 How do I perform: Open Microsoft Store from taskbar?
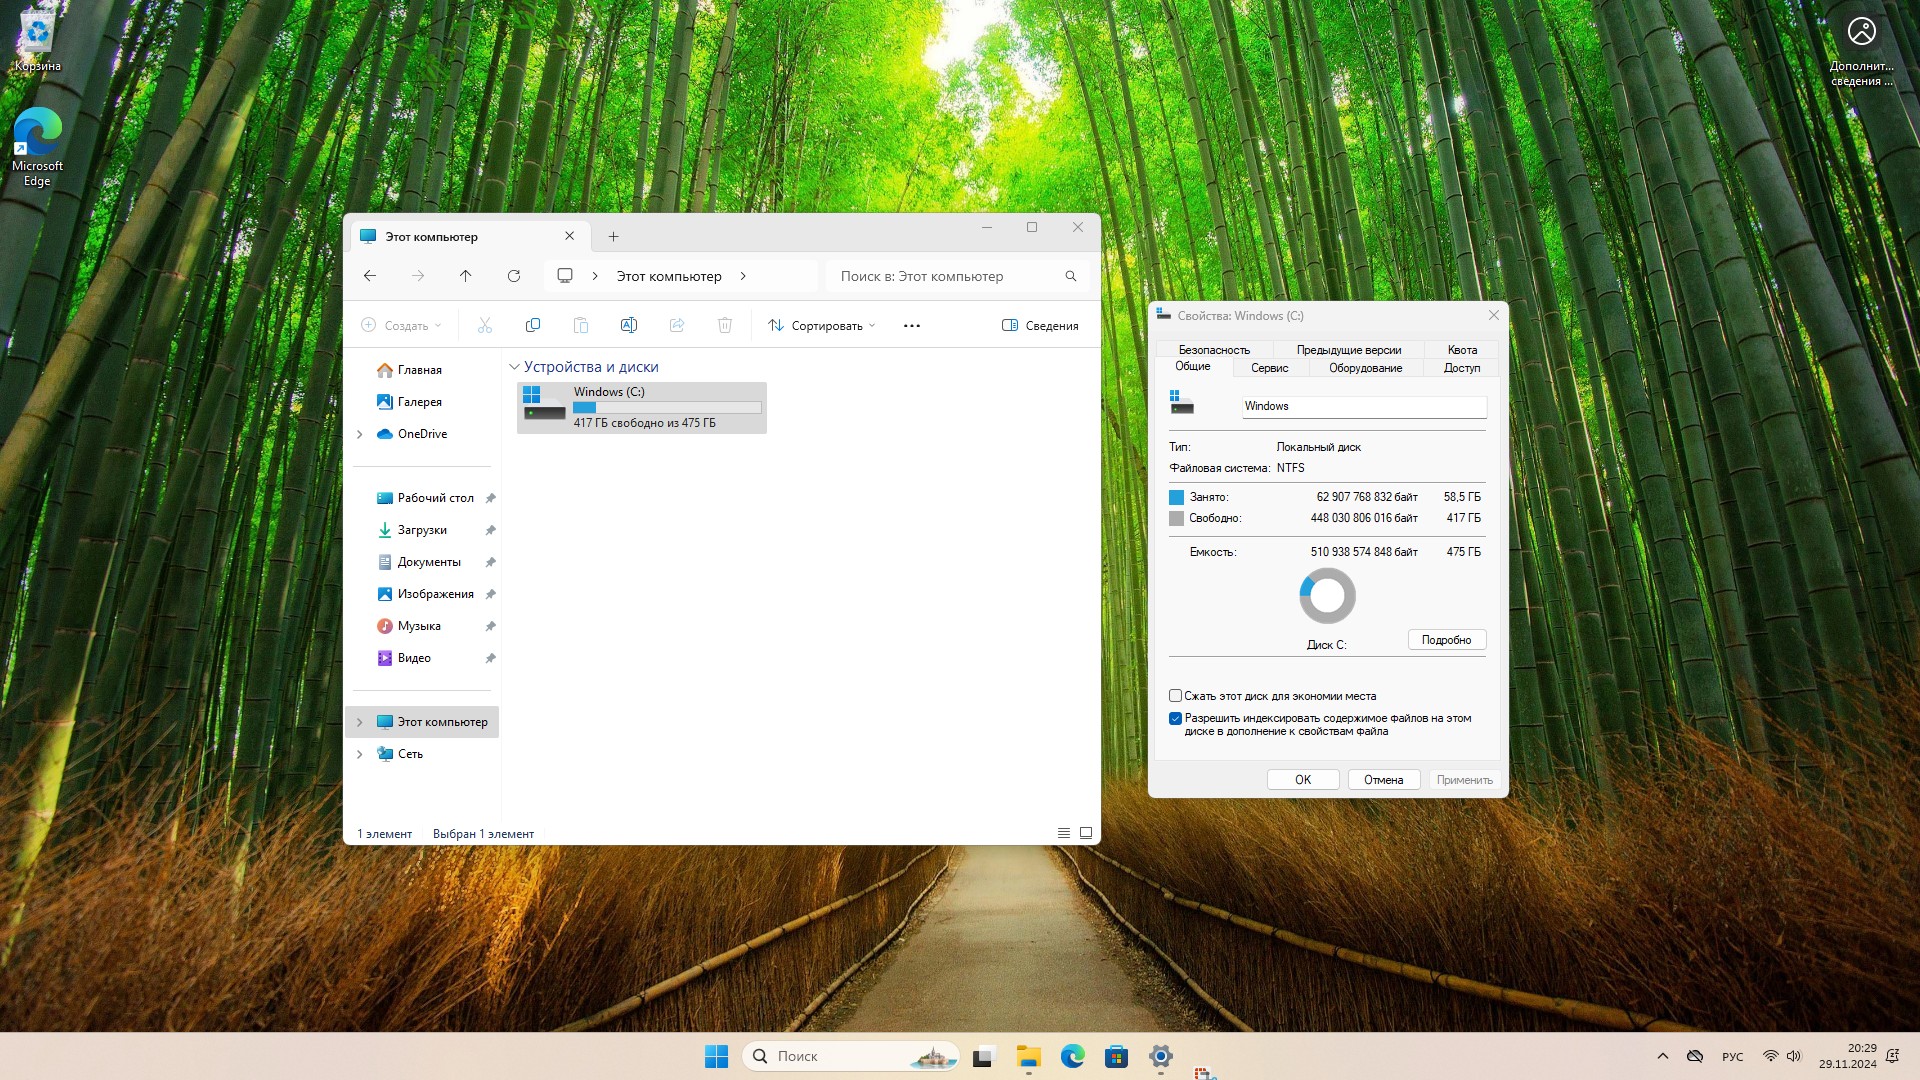1116,1056
